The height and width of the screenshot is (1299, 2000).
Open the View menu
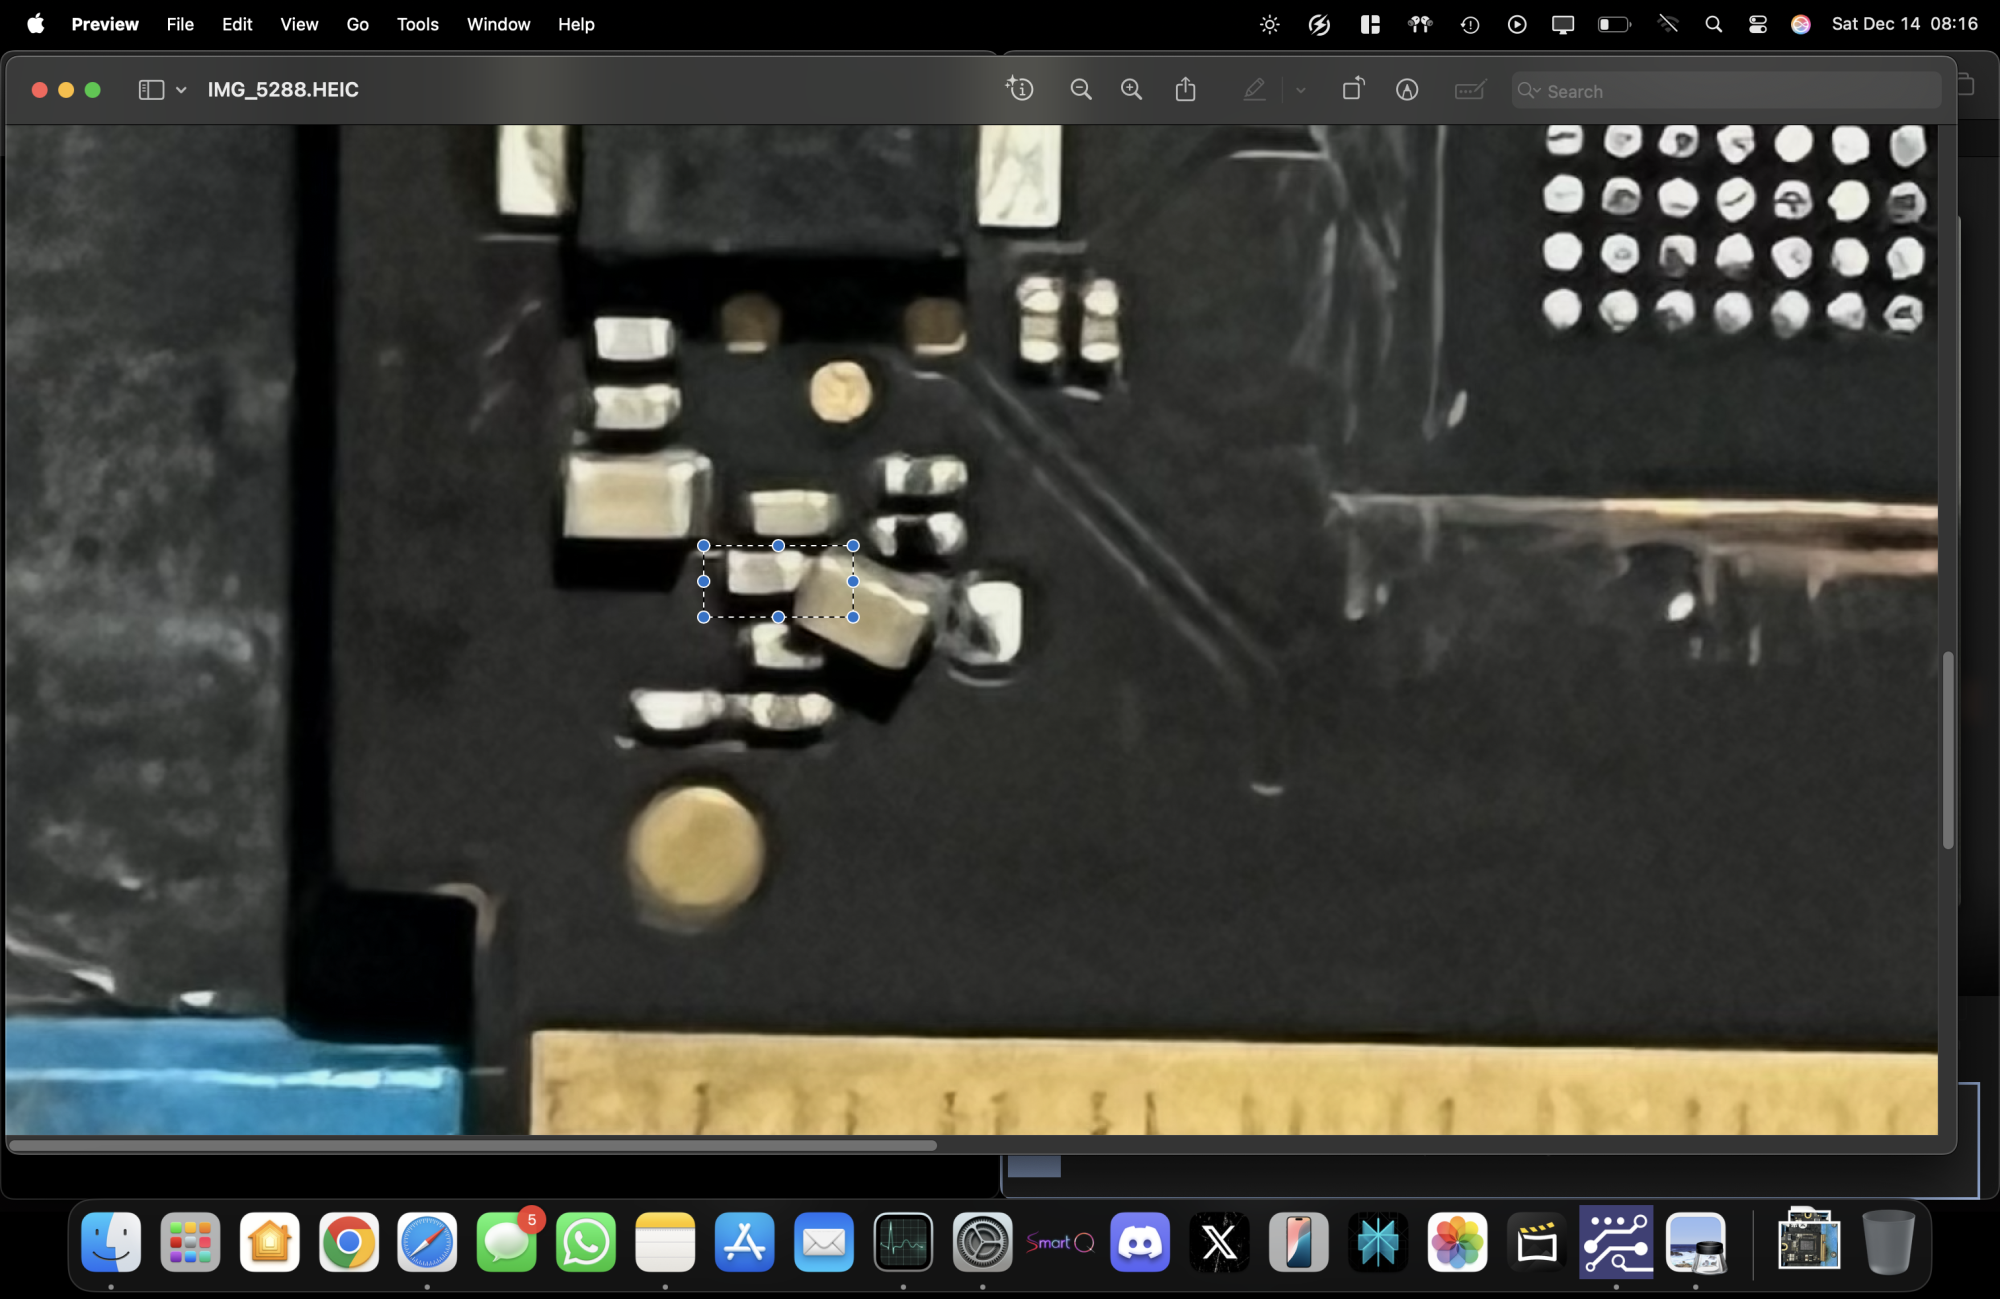[x=298, y=24]
